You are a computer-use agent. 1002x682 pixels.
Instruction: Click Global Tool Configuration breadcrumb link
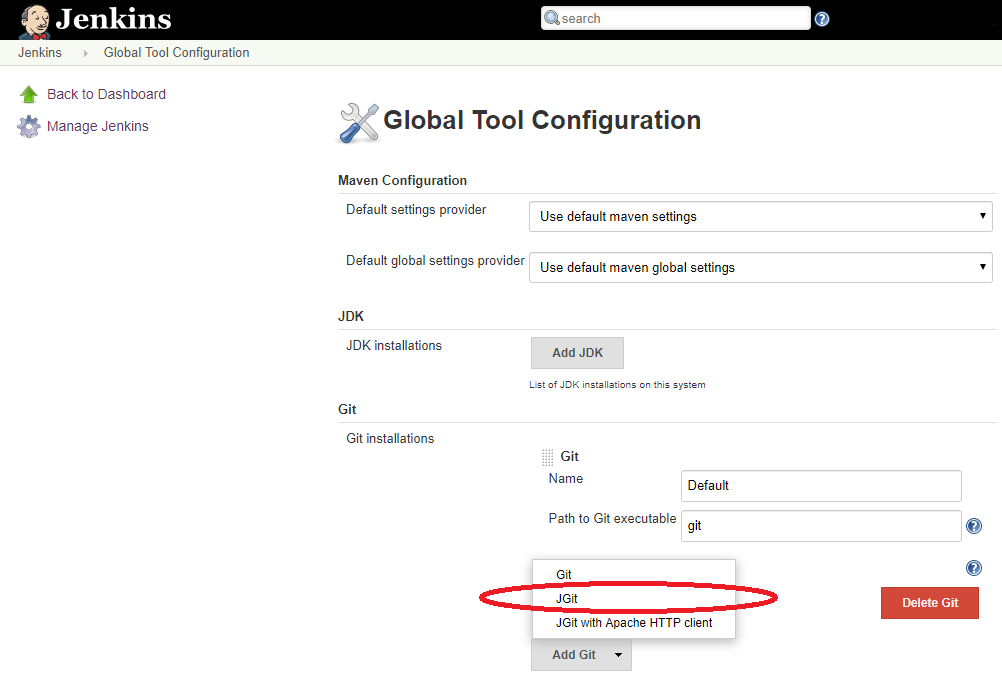[176, 52]
